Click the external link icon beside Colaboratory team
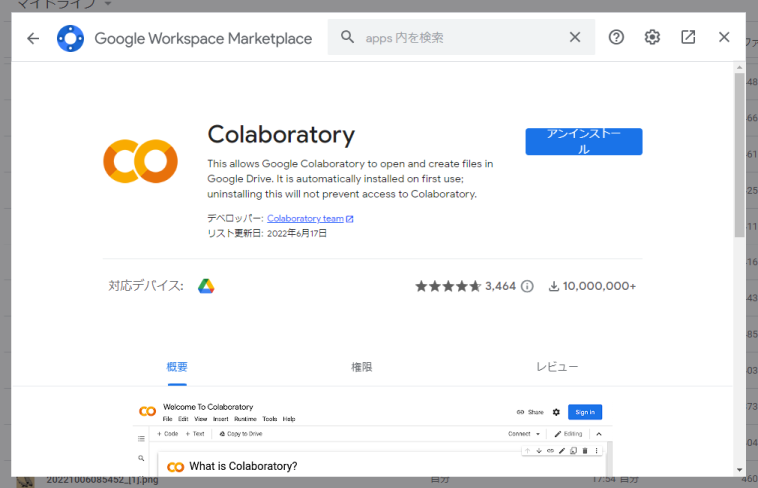Screen dimensions: 758x488 click(x=350, y=219)
